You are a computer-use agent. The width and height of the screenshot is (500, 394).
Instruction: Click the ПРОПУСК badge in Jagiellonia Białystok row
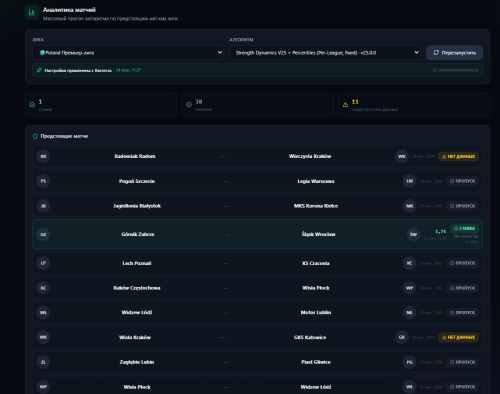pyautogui.click(x=462, y=206)
